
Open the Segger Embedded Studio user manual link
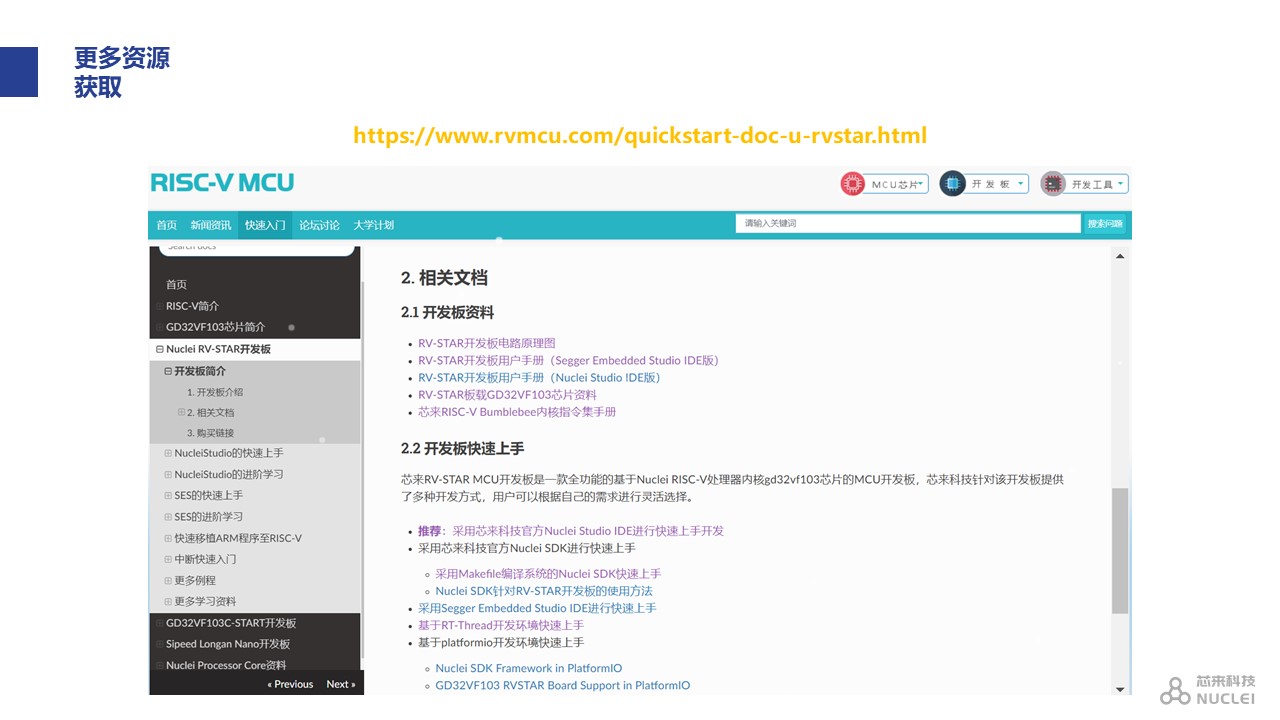[x=569, y=360]
